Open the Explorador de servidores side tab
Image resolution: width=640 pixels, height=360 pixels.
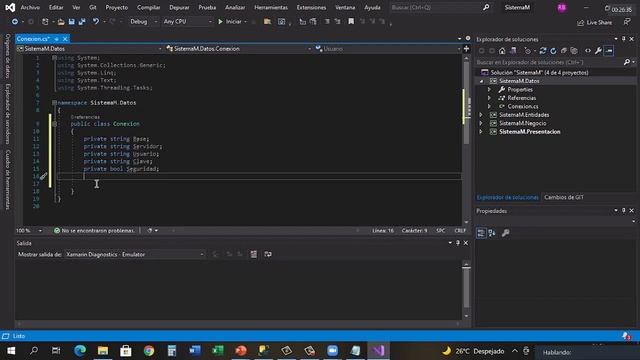[8, 114]
